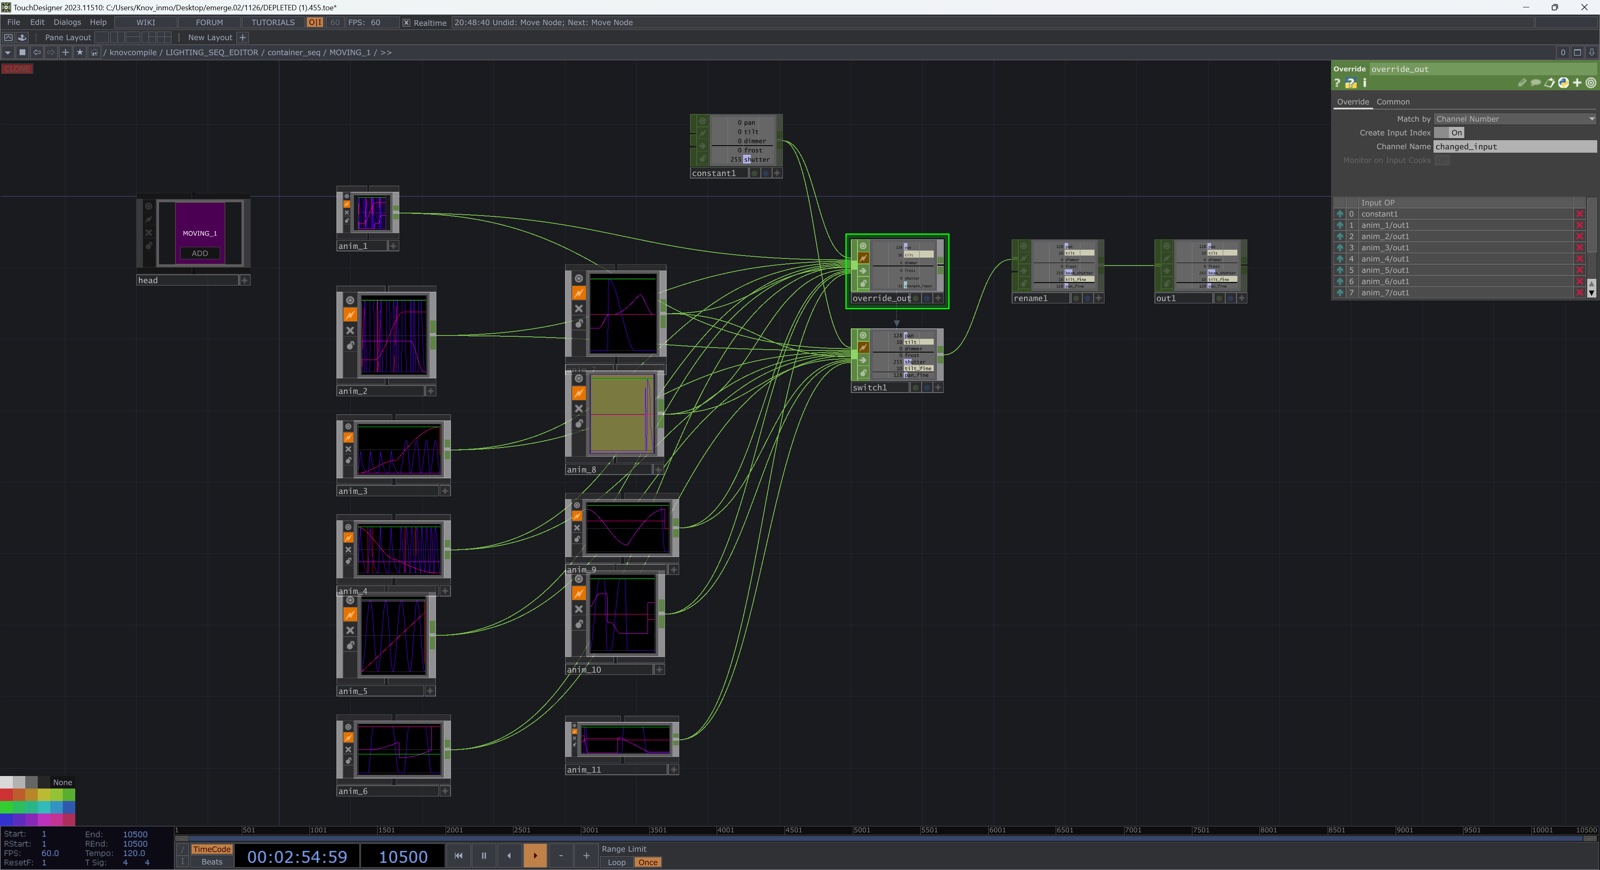Screen dimensions: 1600x870
Task: Remove the anim_5/out1 input with its red X
Action: point(1580,270)
